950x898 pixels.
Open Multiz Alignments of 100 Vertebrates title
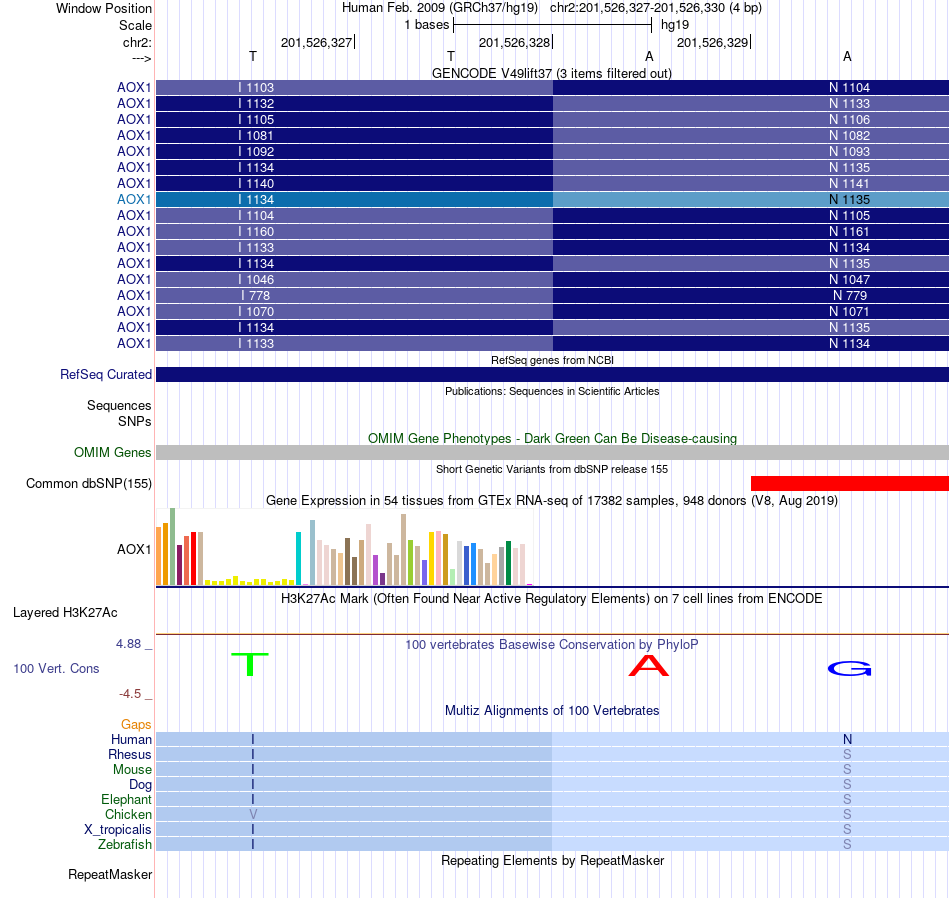[x=552, y=710]
